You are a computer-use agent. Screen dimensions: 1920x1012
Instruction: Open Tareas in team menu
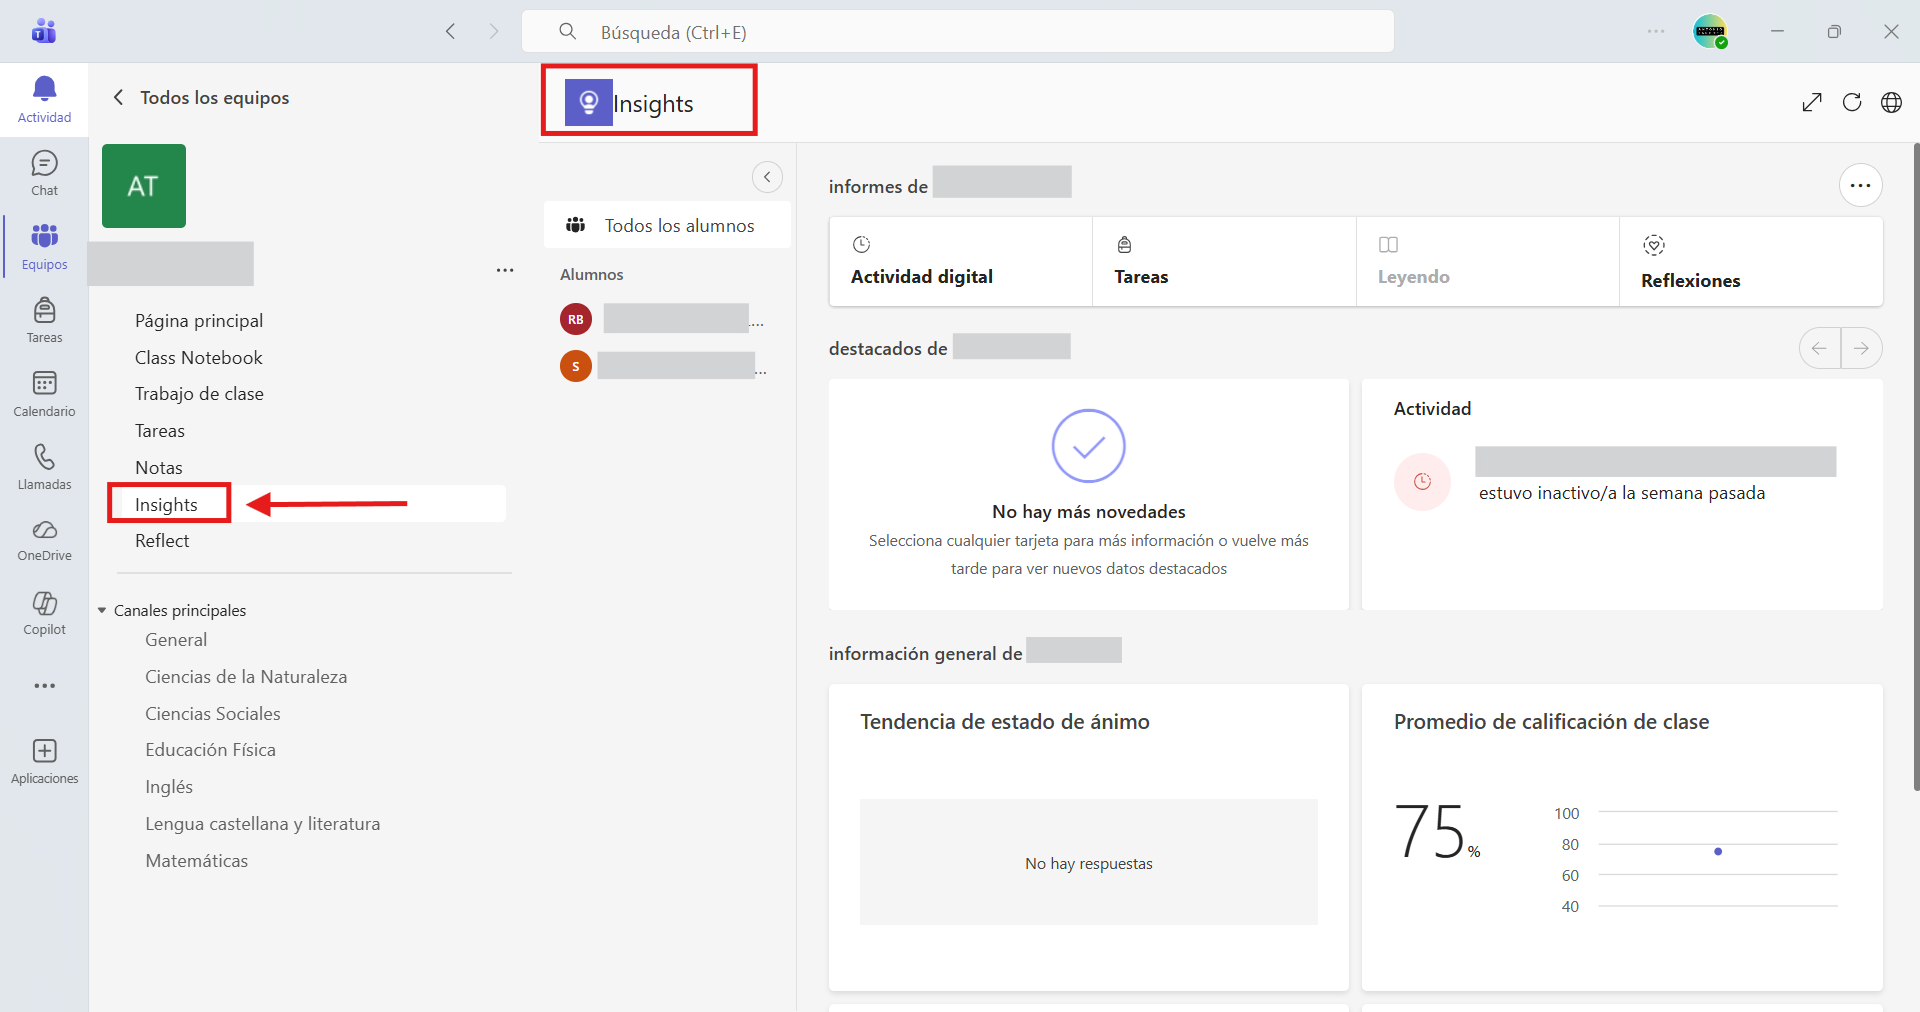pos(160,430)
